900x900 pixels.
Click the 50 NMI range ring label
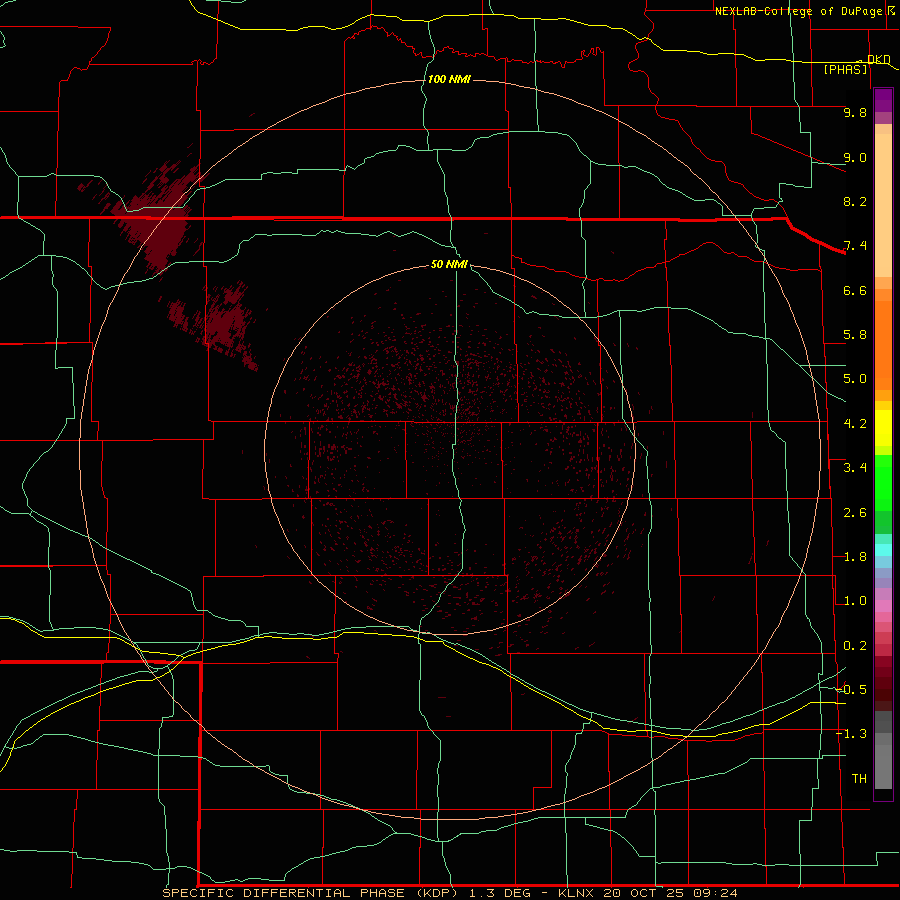(x=449, y=264)
